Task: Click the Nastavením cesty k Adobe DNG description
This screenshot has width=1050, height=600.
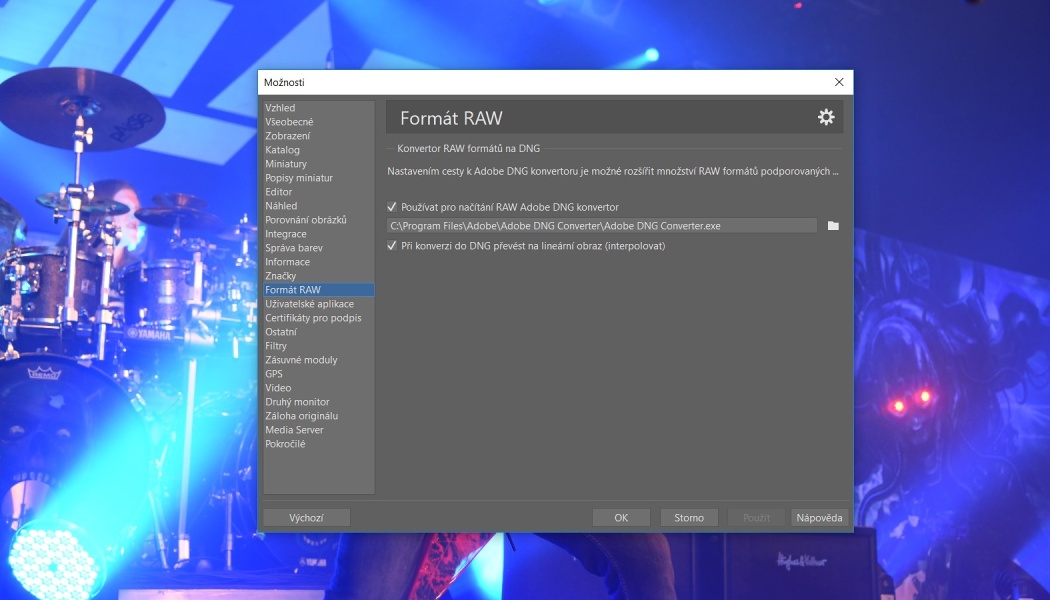Action: tap(613, 171)
